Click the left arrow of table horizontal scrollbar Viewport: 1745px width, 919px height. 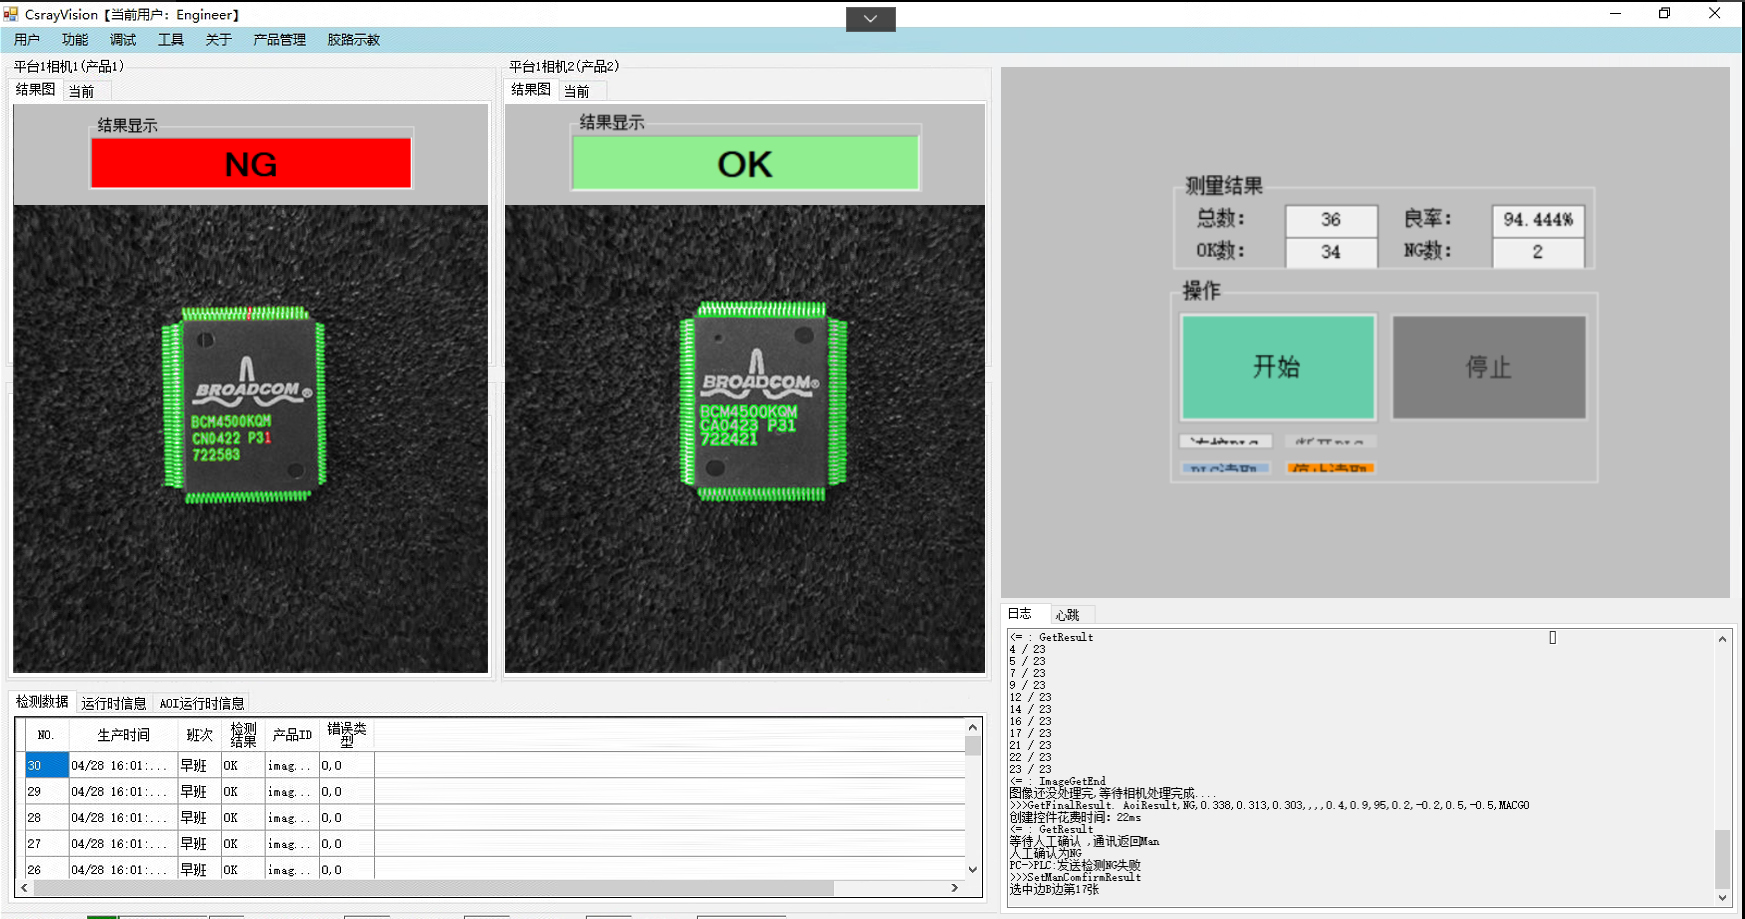point(25,888)
